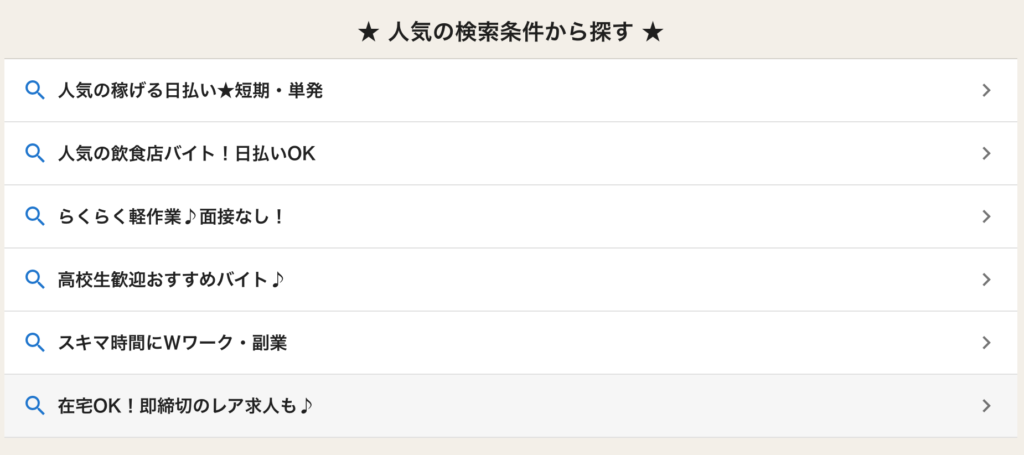The width and height of the screenshot is (1024, 455).
Task: Open chevron arrow for らくらく軽作業
Action: tap(987, 217)
